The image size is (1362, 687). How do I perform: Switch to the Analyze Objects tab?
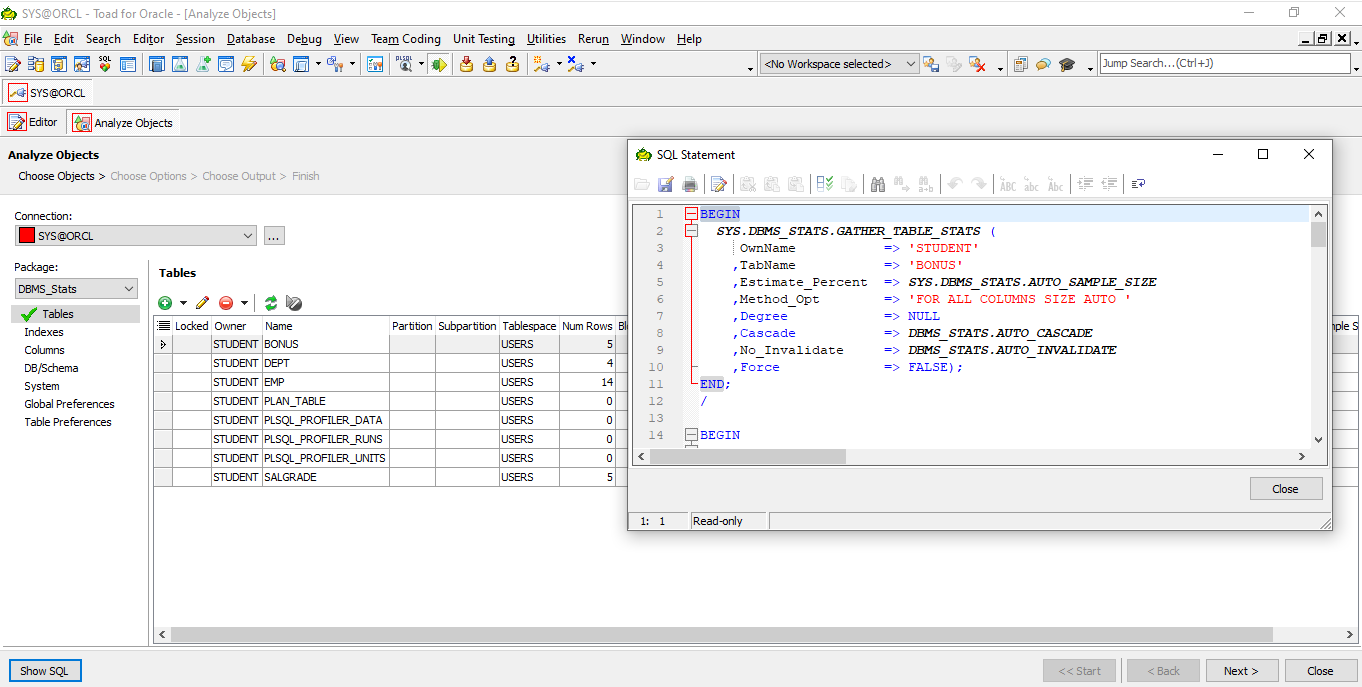(x=123, y=122)
